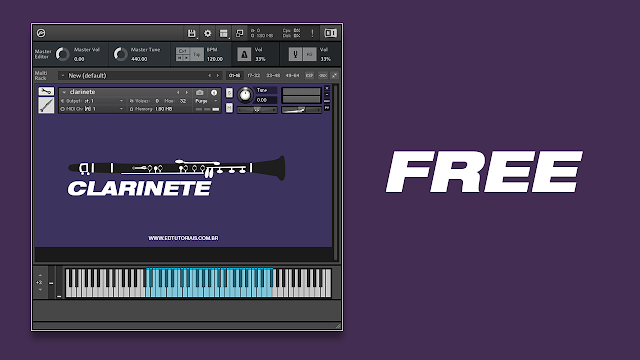Screen dimensions: 640x360
Task: Expand the clarinete instrument name dropdown
Action: (64, 92)
